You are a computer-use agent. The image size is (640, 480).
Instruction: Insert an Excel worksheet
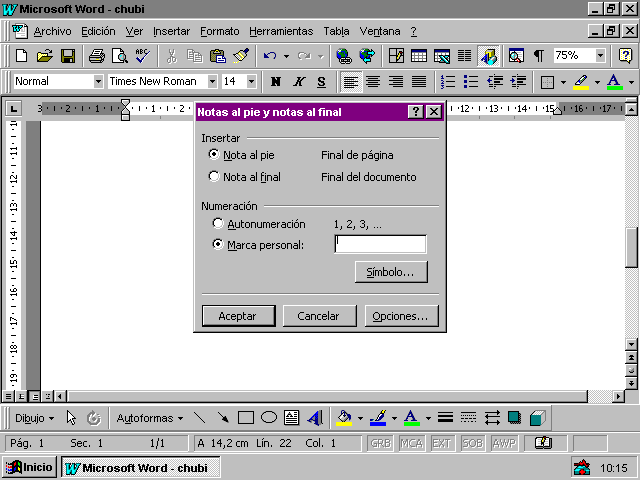(442, 56)
